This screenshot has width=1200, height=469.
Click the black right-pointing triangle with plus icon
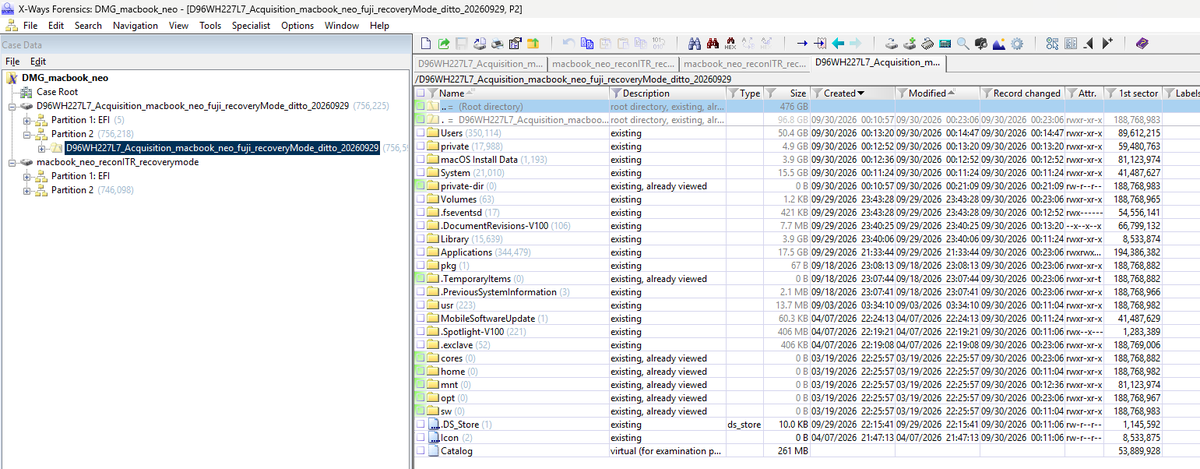point(1107,43)
